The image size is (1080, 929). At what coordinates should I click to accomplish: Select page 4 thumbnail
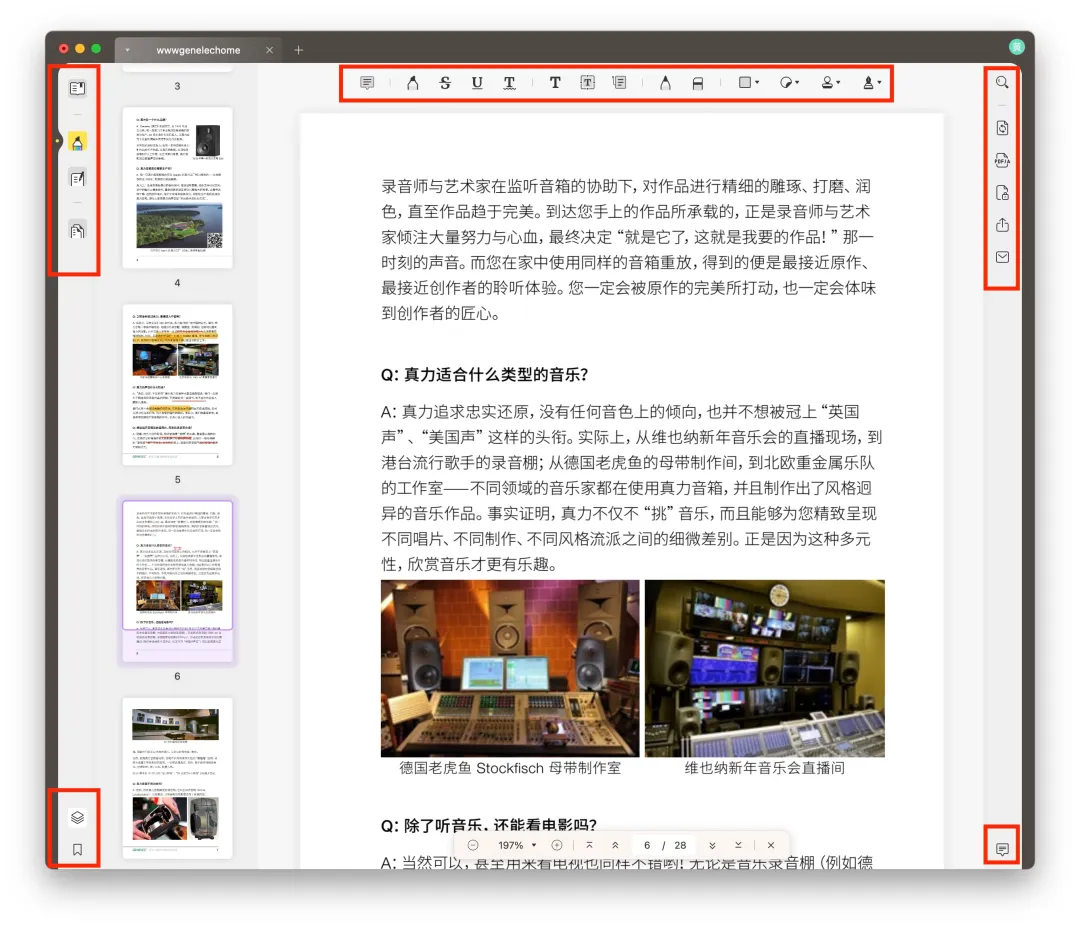(x=178, y=187)
